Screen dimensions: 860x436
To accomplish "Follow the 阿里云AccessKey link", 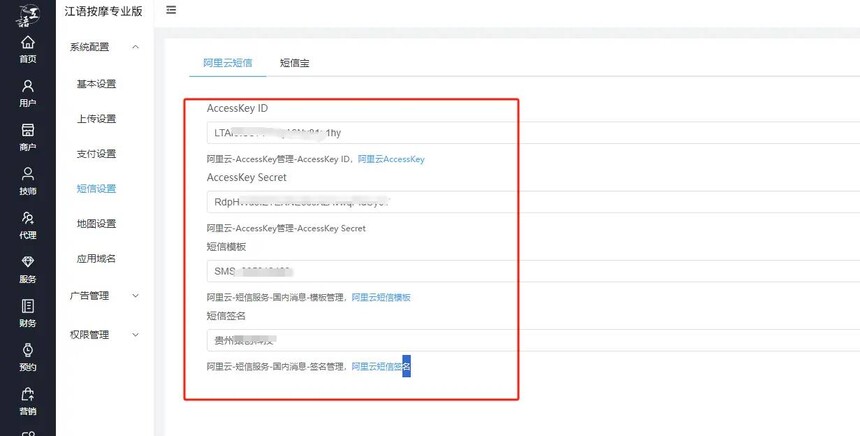I will (391, 159).
